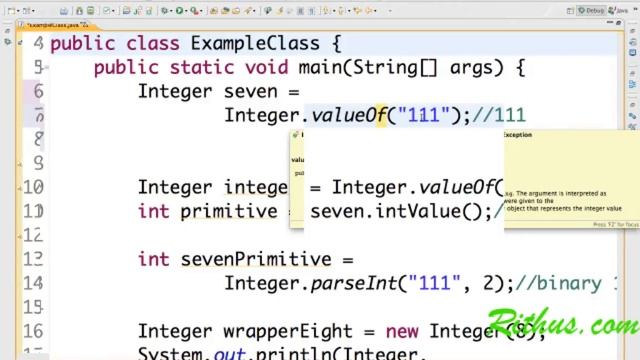Click the checkbox-style toolbar icon with dropdown

107,11
